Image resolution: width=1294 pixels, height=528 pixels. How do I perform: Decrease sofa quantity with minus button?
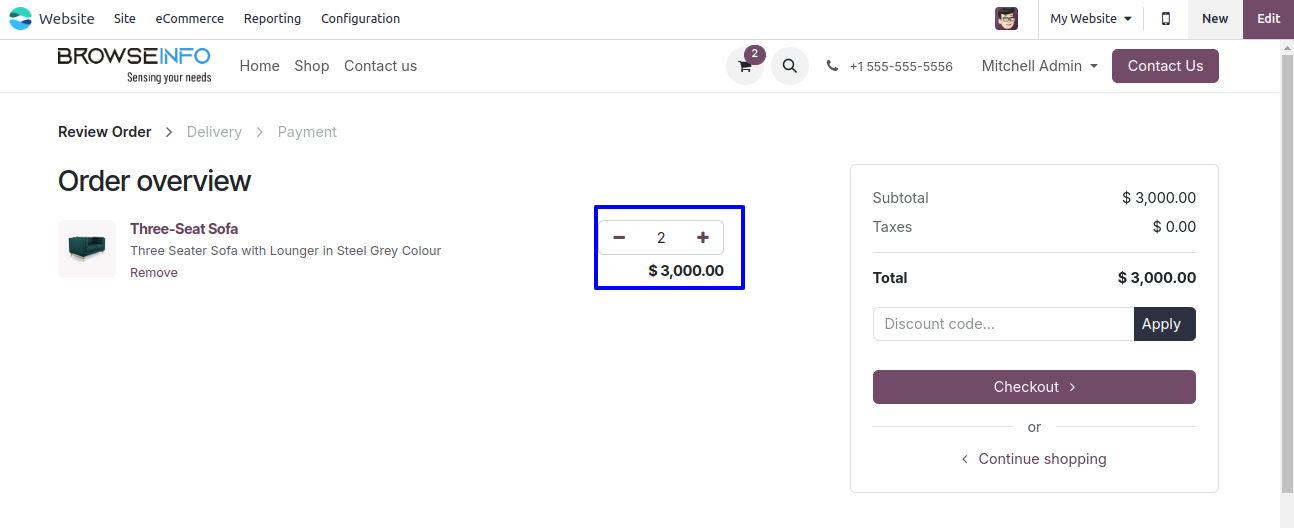coord(619,238)
